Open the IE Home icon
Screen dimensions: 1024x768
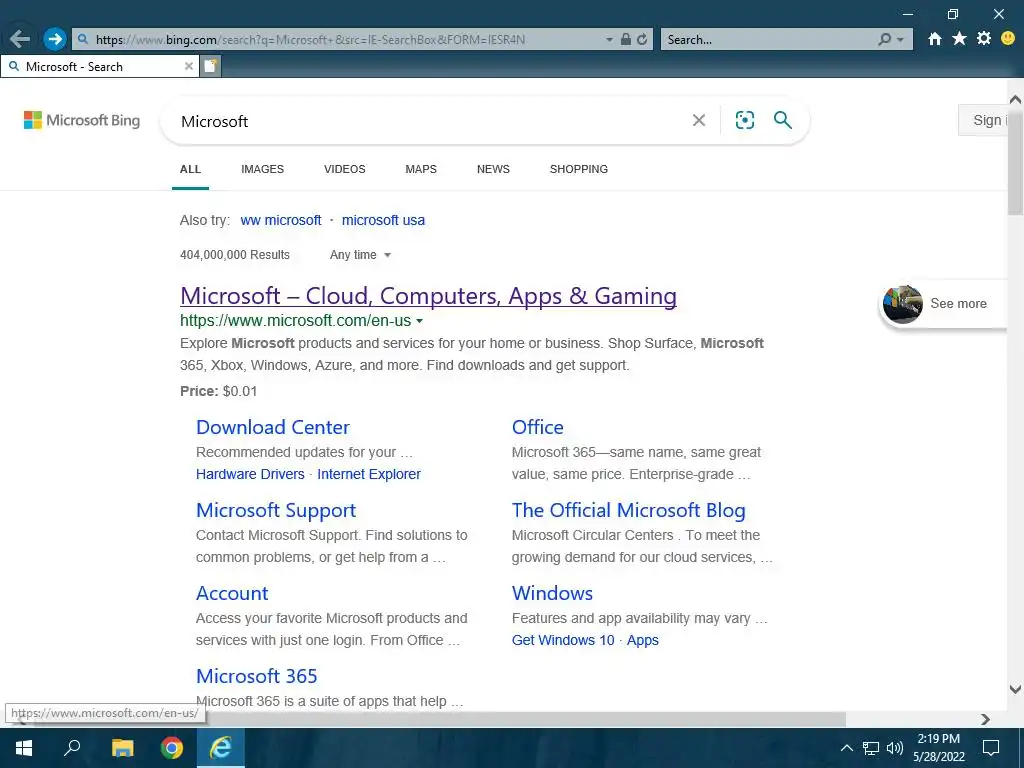tap(935, 39)
